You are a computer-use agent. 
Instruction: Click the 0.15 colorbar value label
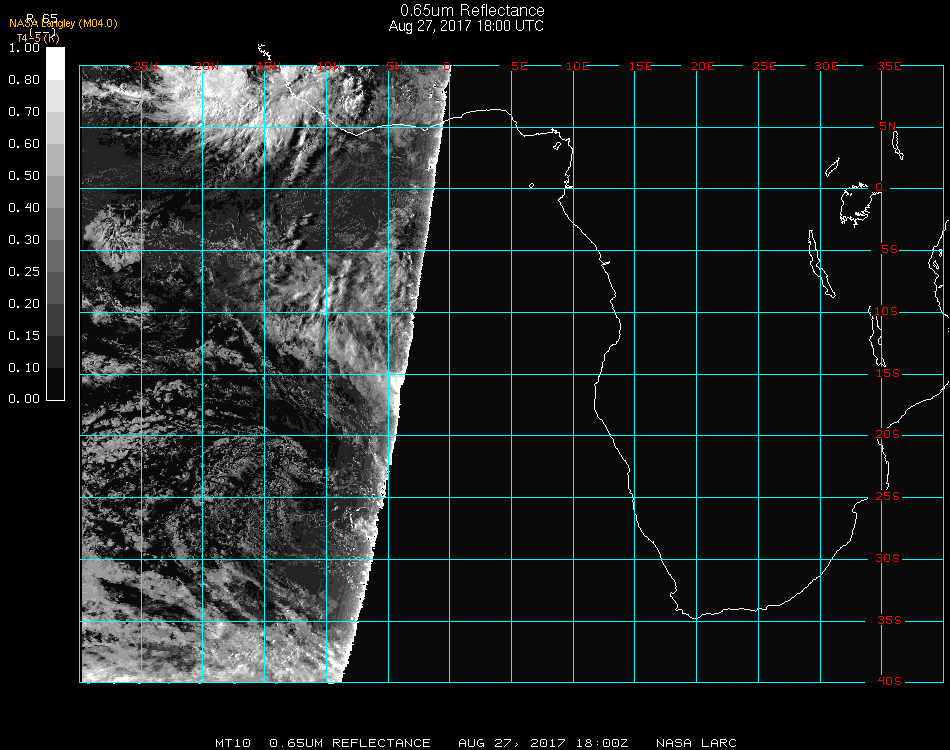pos(24,336)
